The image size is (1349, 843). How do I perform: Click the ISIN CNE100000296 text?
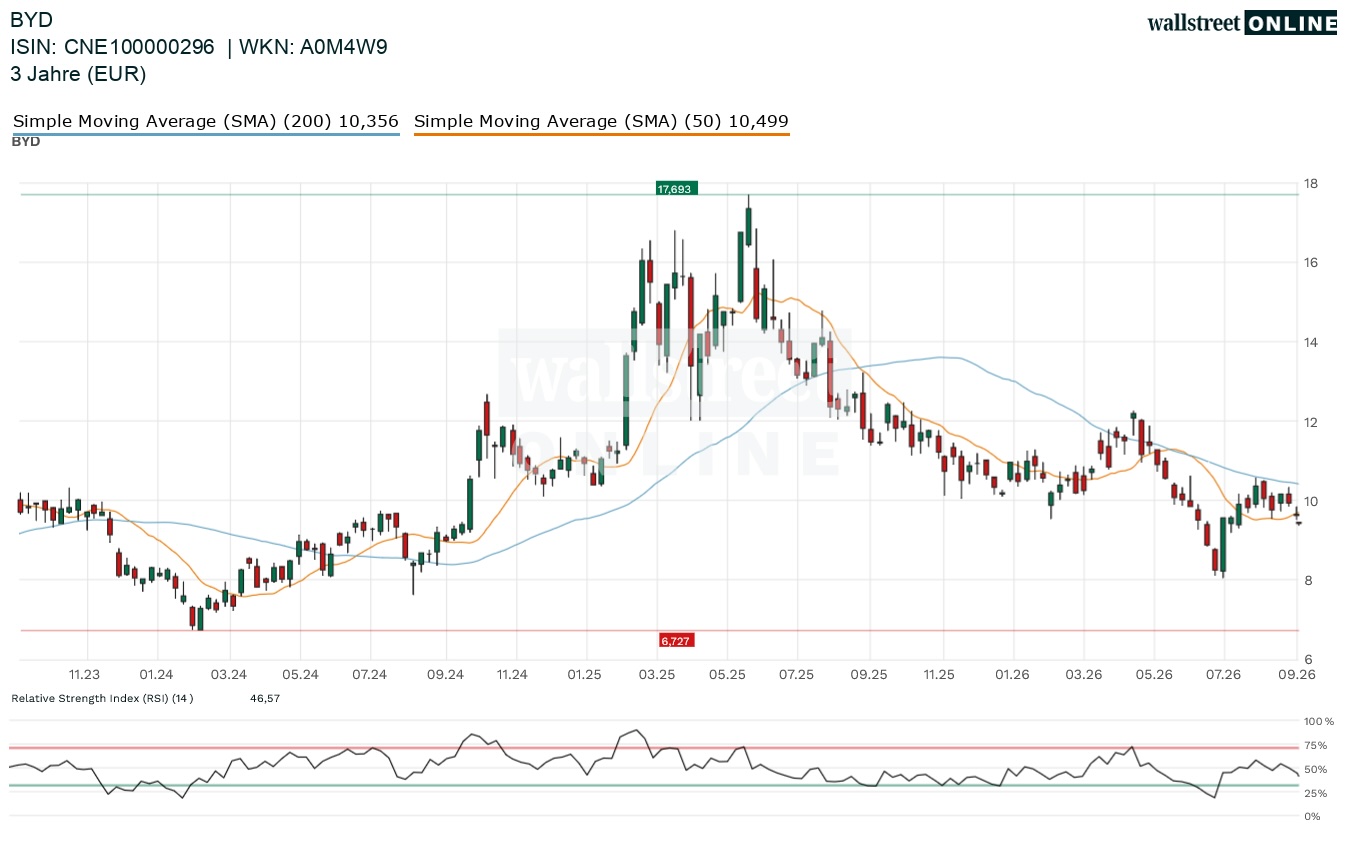113,47
